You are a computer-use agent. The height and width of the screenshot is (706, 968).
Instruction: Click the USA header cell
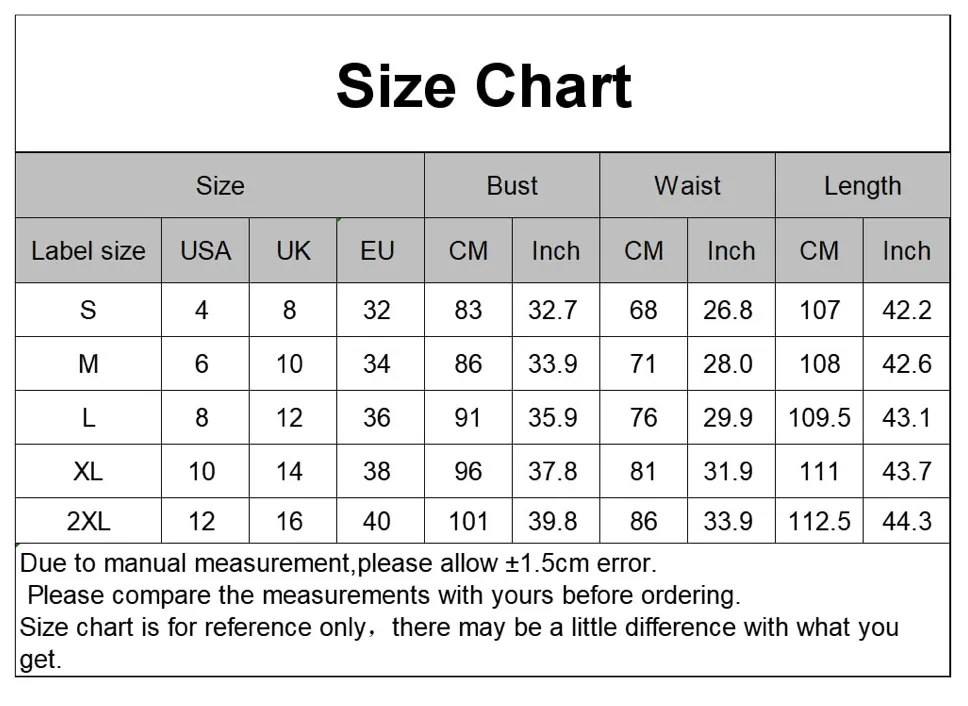(x=206, y=251)
